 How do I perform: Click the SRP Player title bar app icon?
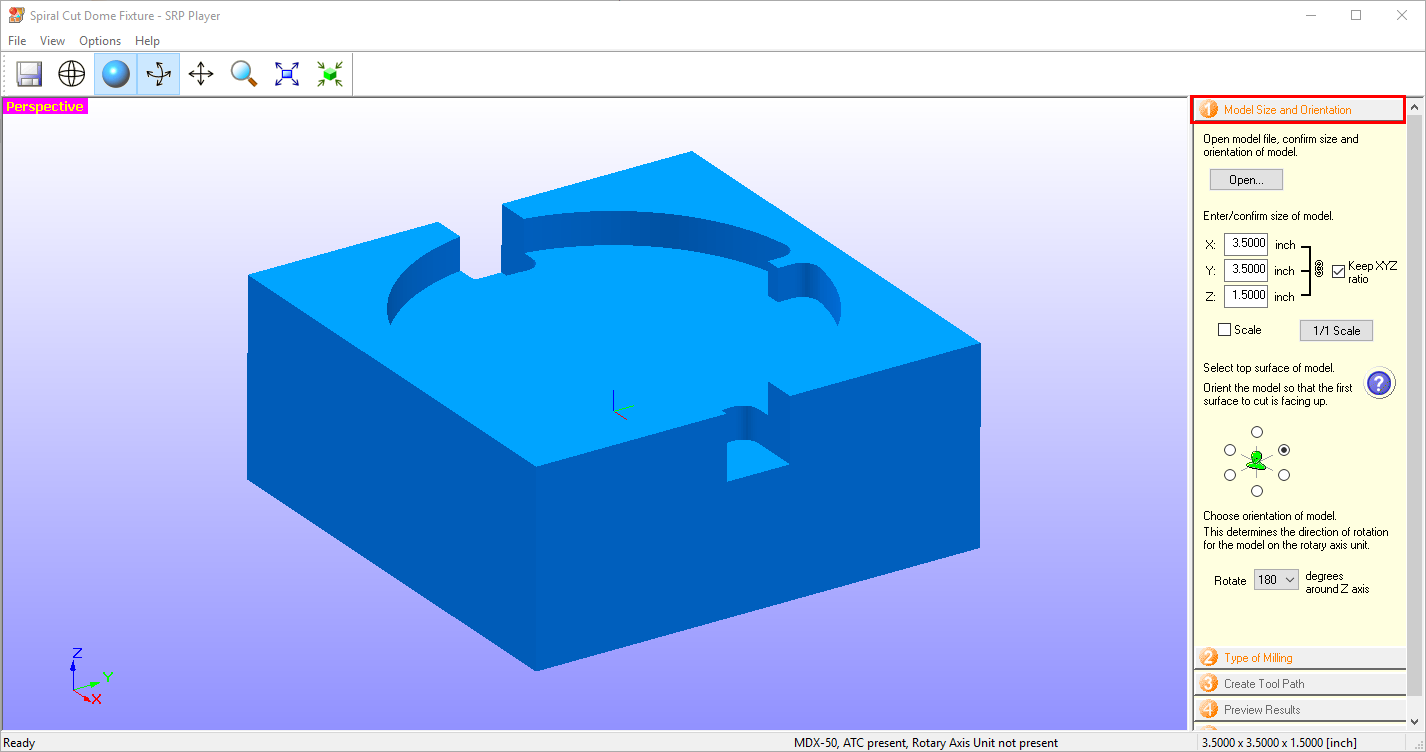pyautogui.click(x=14, y=15)
